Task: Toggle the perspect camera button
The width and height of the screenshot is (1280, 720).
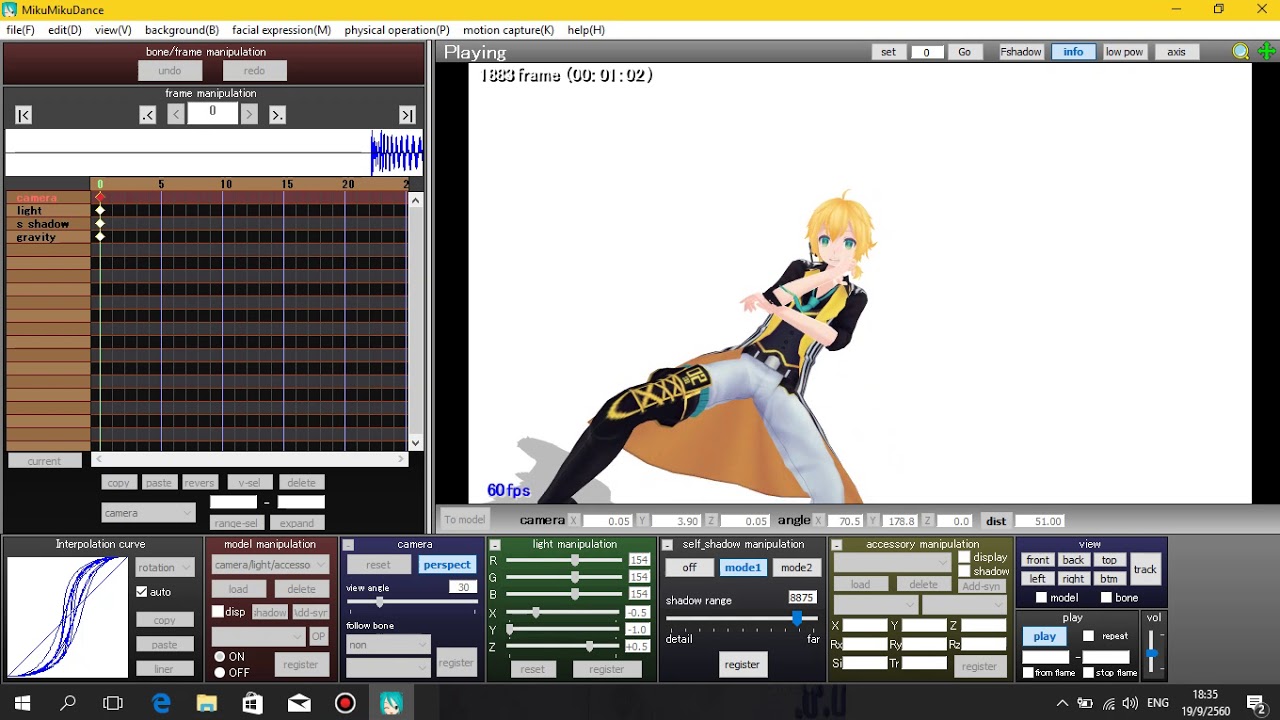Action: (x=446, y=565)
